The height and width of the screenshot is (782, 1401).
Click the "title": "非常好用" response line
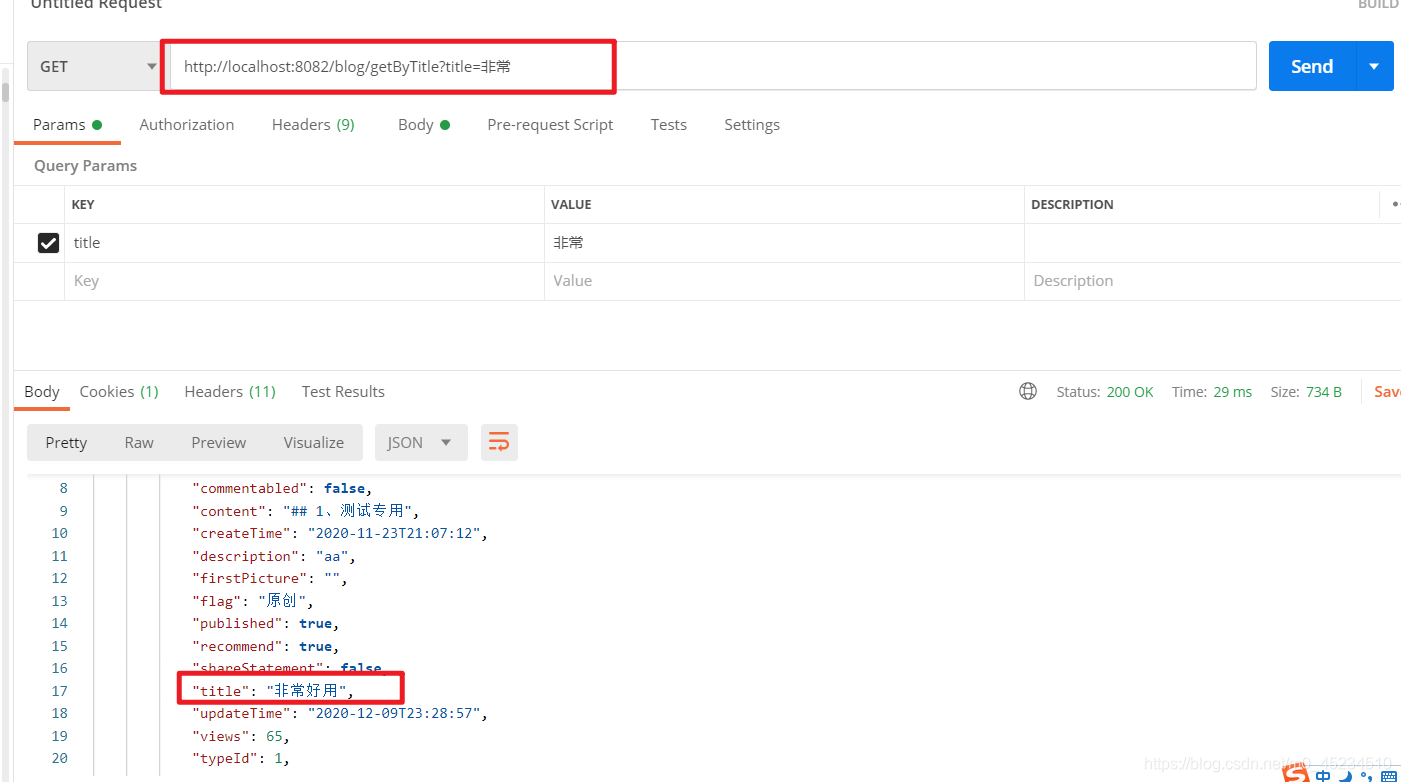click(273, 691)
